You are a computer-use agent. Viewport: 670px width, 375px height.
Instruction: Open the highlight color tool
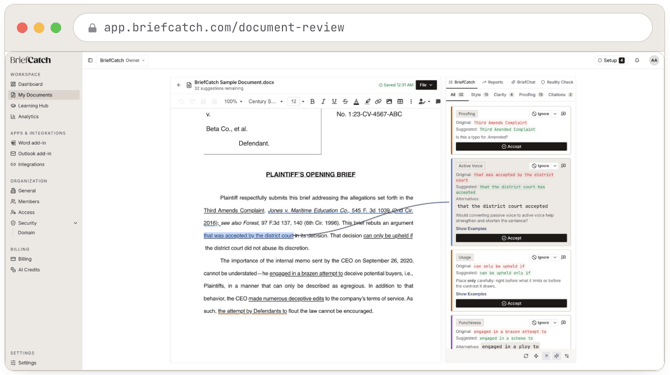tap(367, 102)
